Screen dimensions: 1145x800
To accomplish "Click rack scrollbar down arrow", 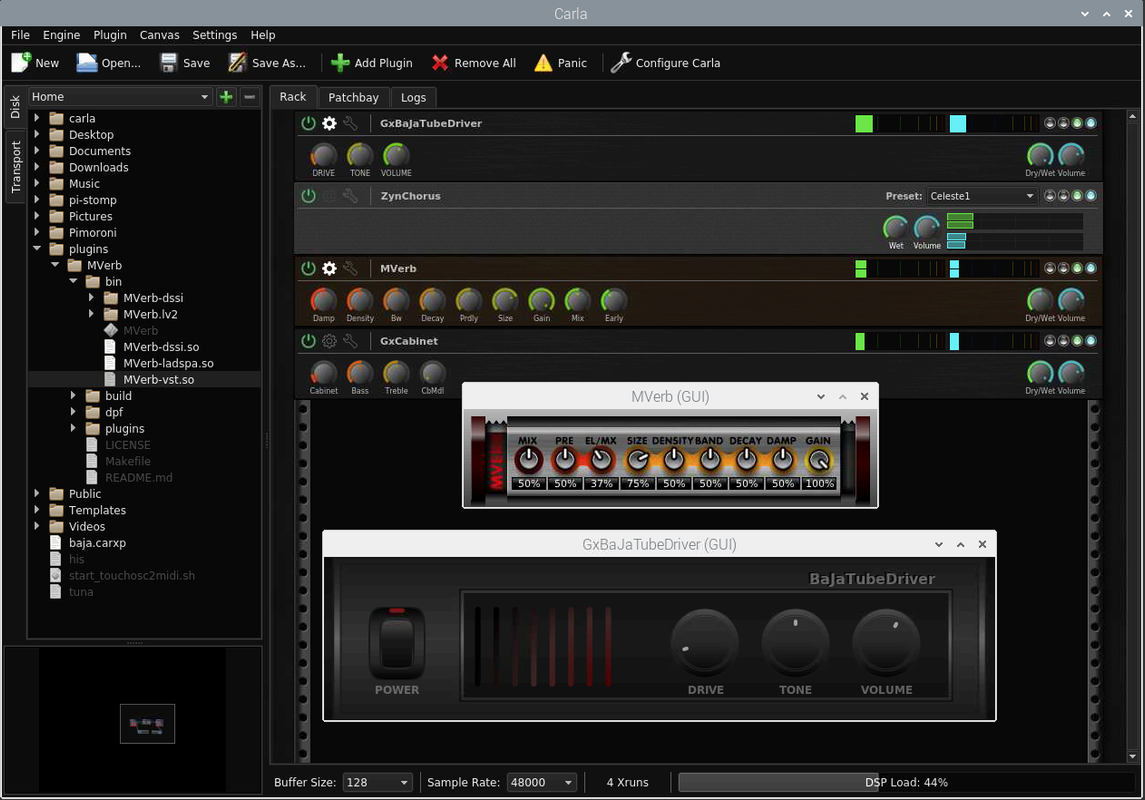I will 1132,757.
